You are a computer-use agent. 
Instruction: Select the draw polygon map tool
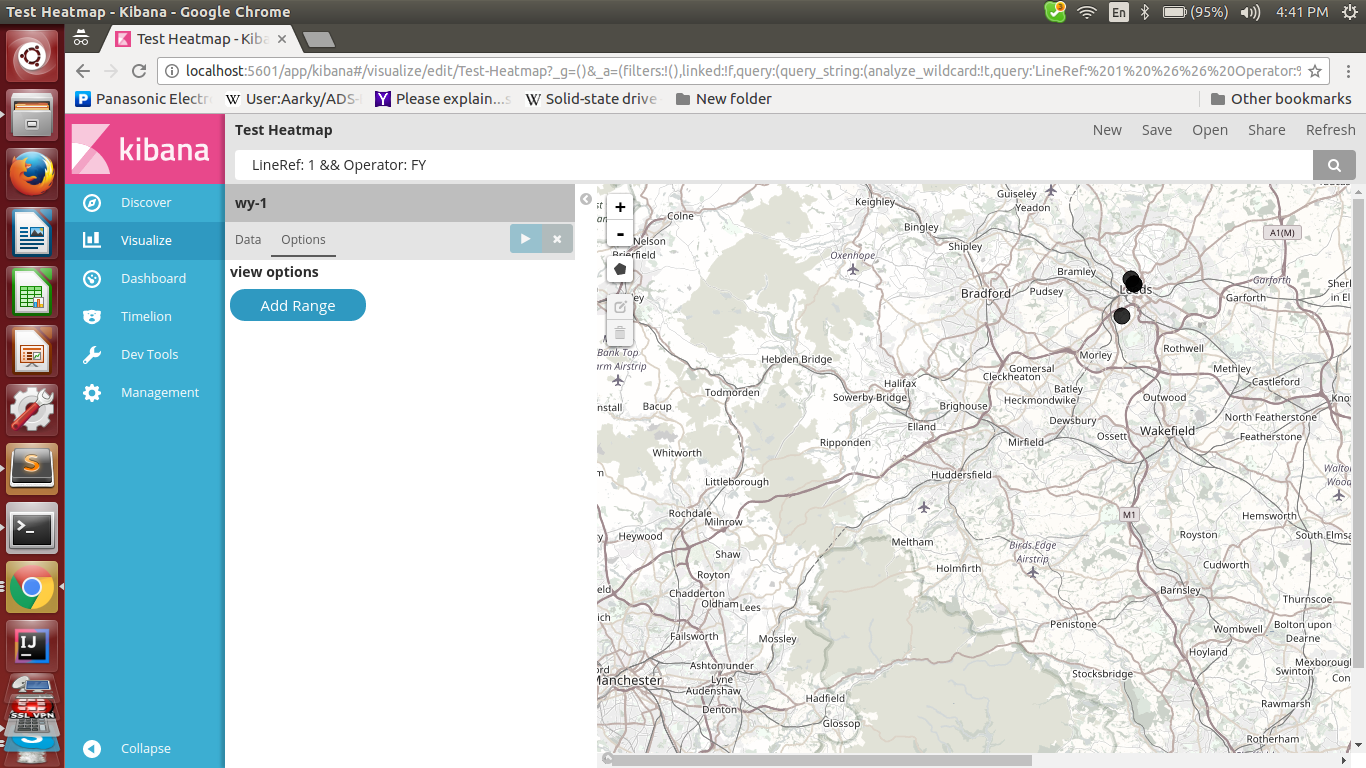tap(620, 269)
